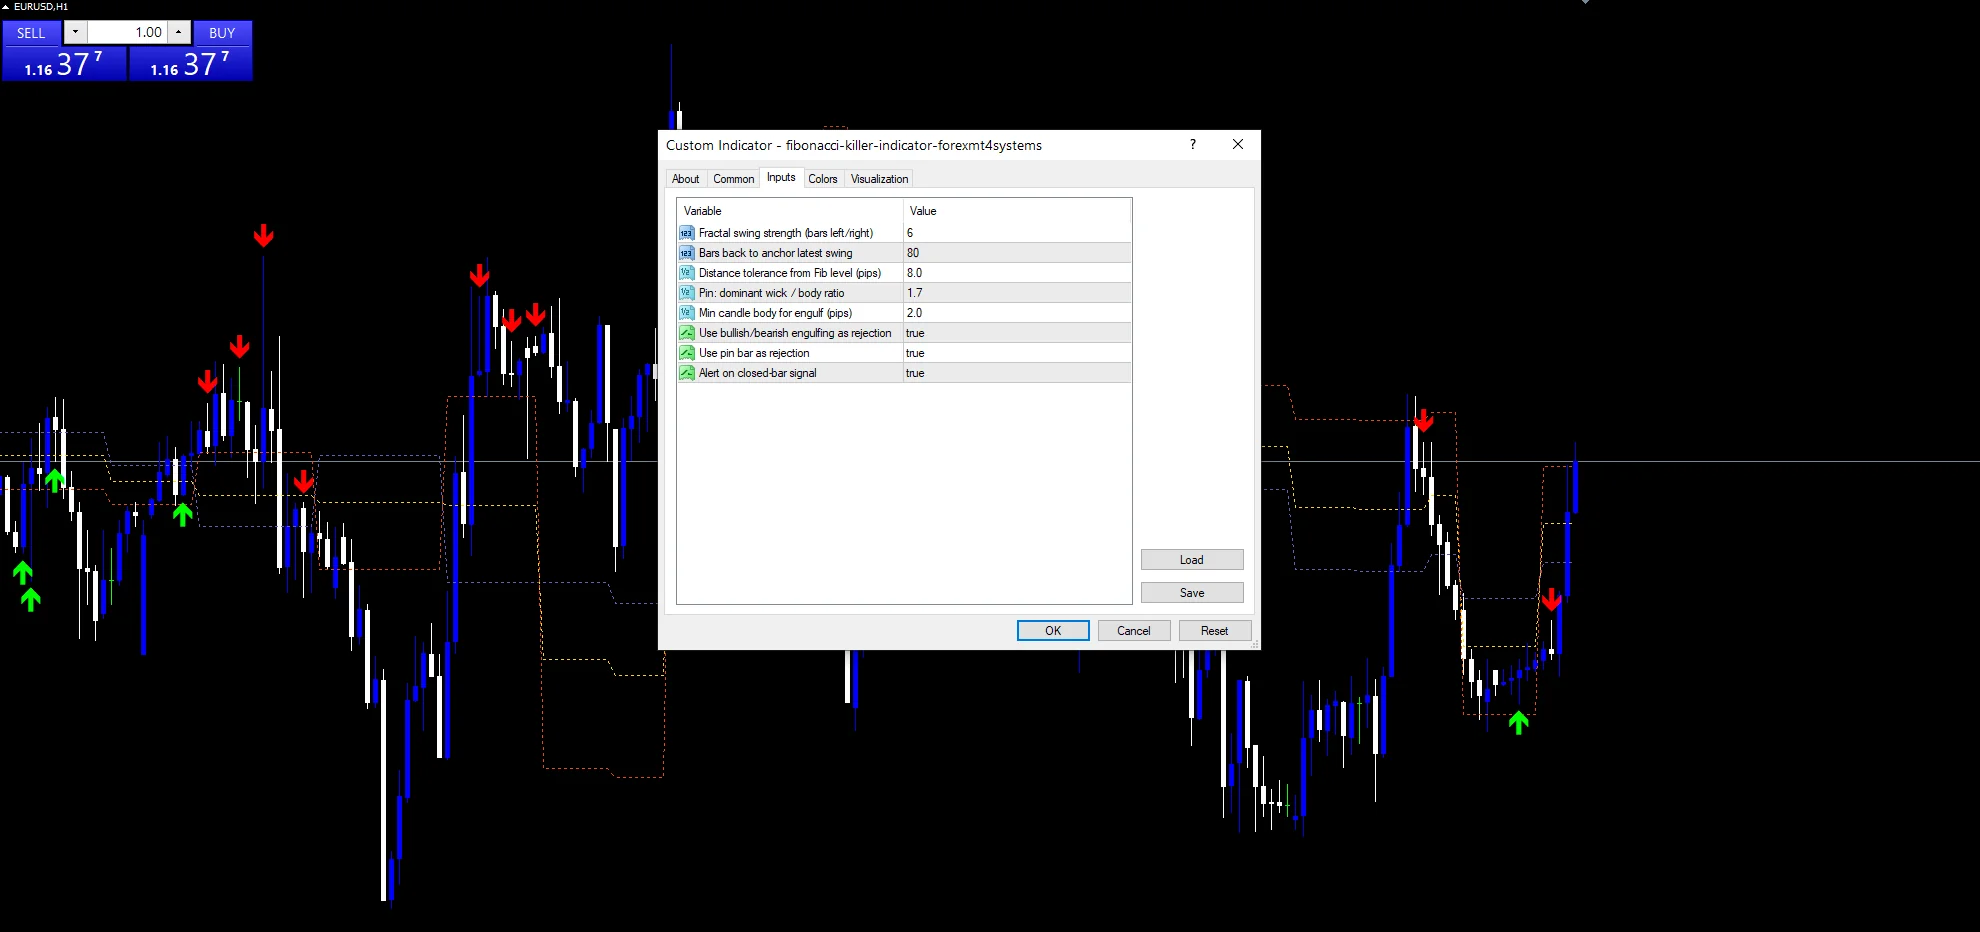Click integer icon of Bars back row

(687, 253)
